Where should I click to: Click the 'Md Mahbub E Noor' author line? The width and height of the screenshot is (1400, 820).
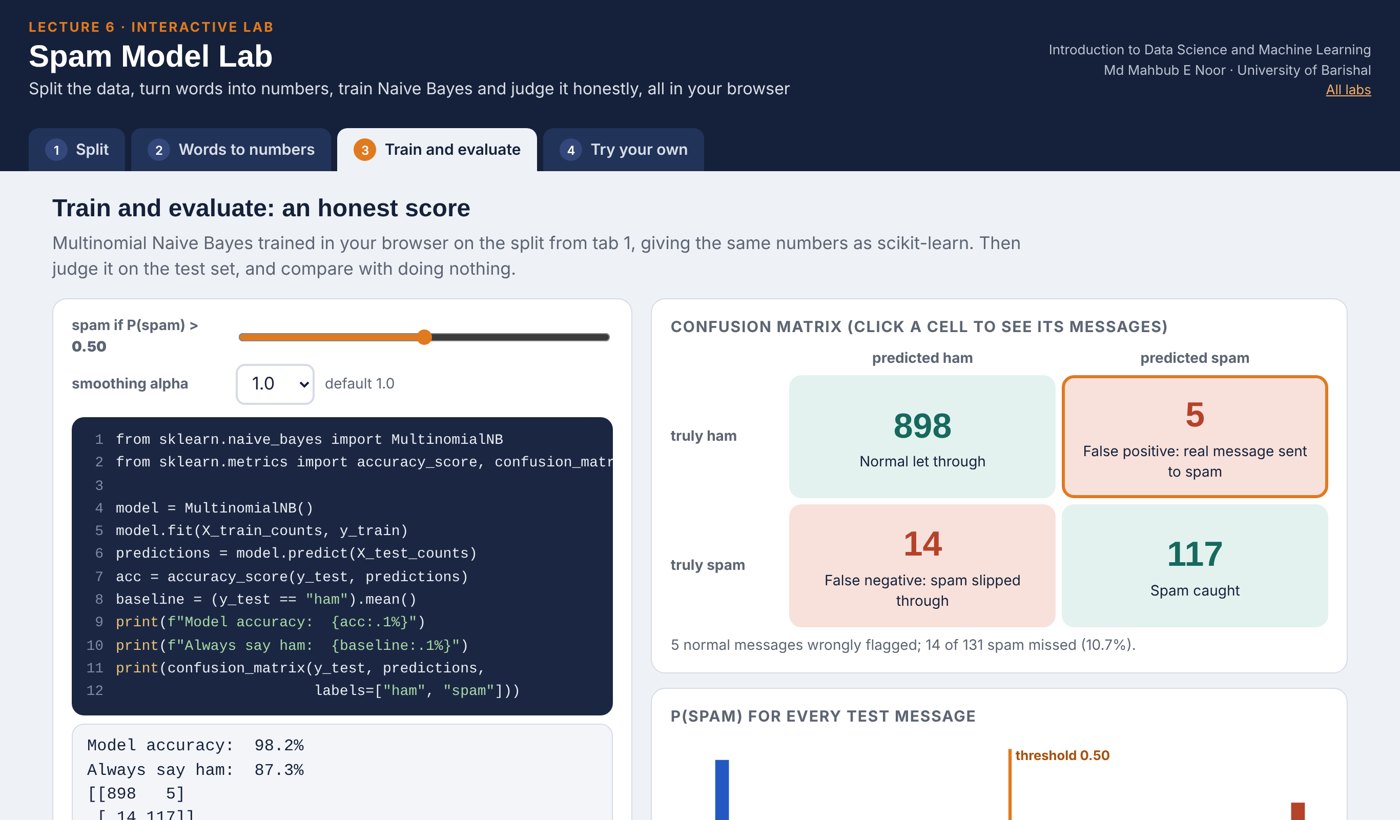[1237, 70]
